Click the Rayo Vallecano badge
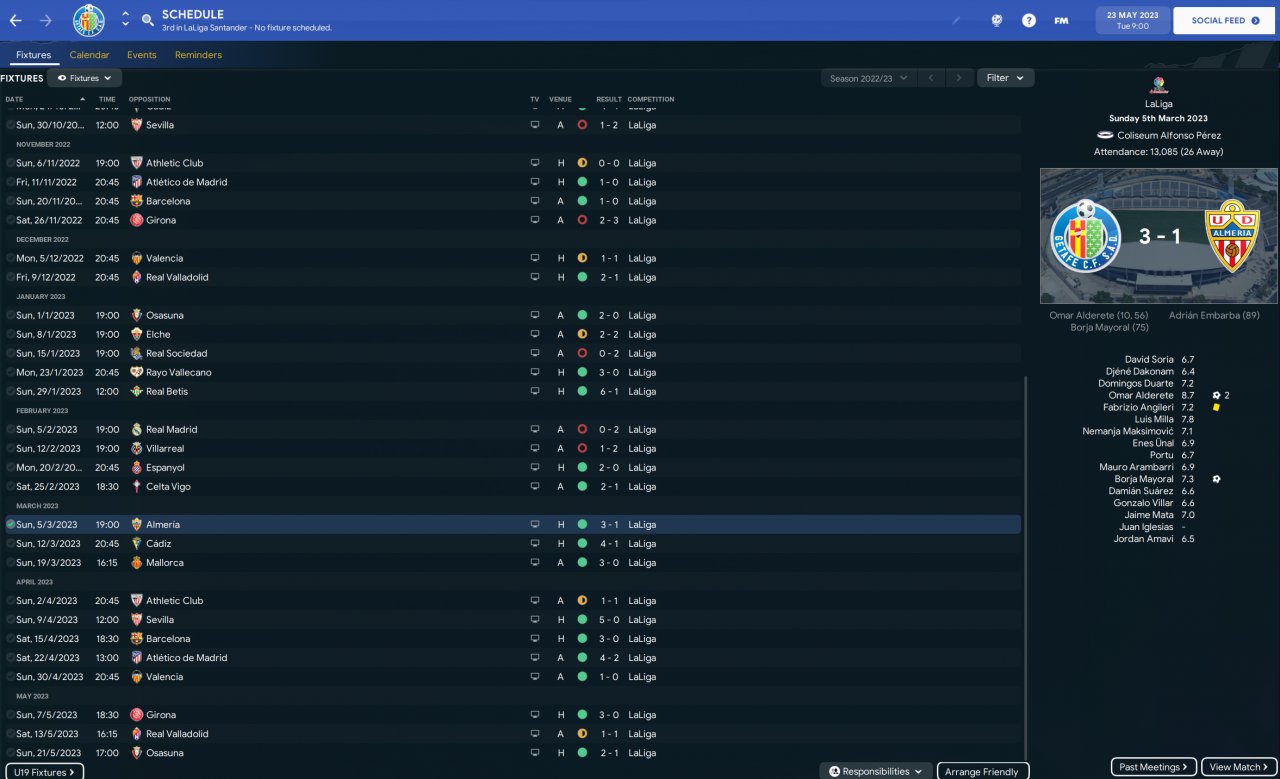 click(x=137, y=372)
